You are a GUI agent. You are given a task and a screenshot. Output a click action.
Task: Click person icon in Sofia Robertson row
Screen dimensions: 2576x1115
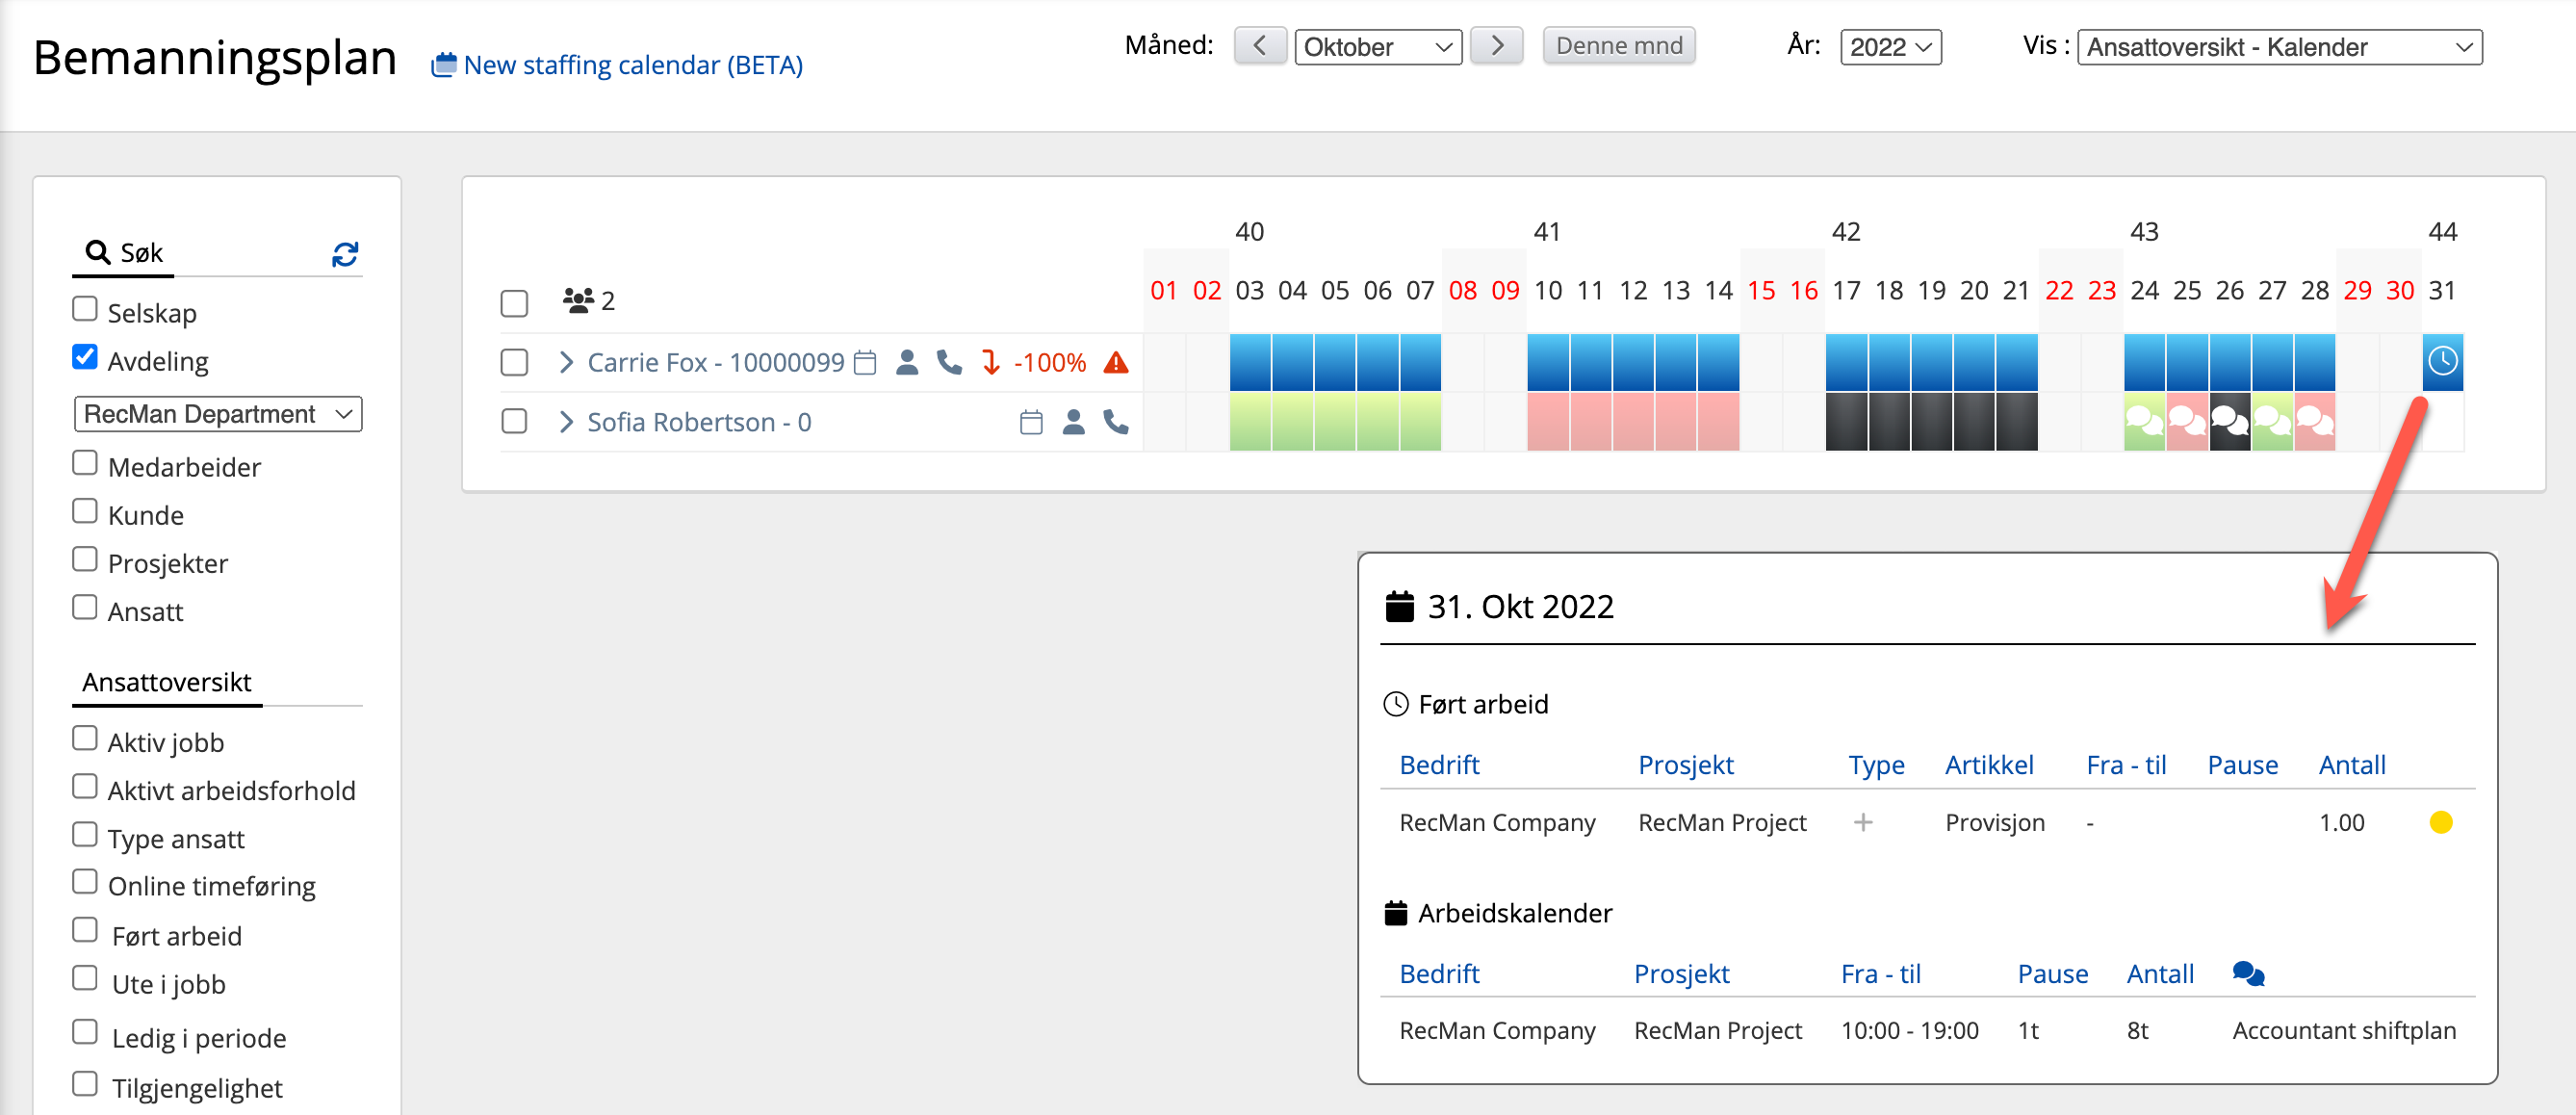coord(1073,422)
